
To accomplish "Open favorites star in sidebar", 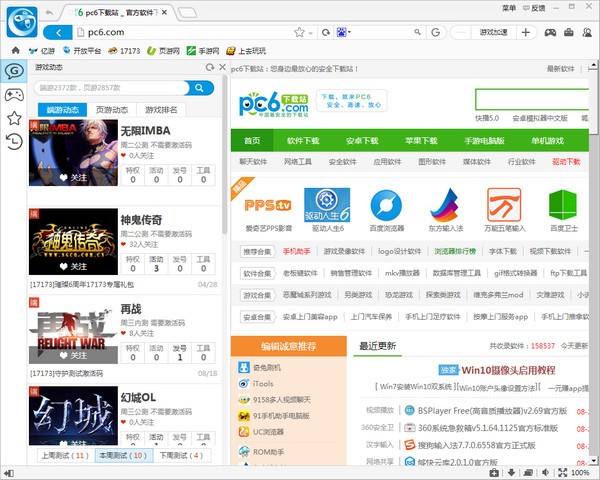I will coord(14,118).
